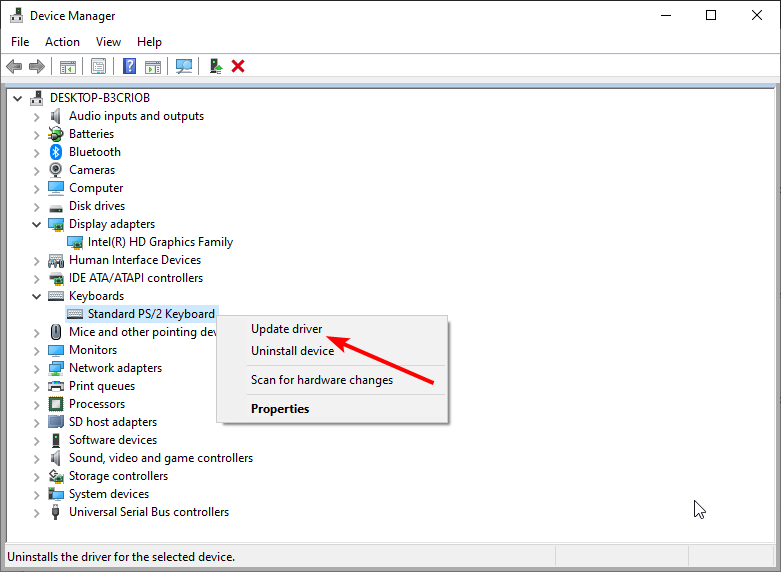Viewport: 781px width, 572px height.
Task: Click the SD host adapters icon
Action: [x=56, y=422]
